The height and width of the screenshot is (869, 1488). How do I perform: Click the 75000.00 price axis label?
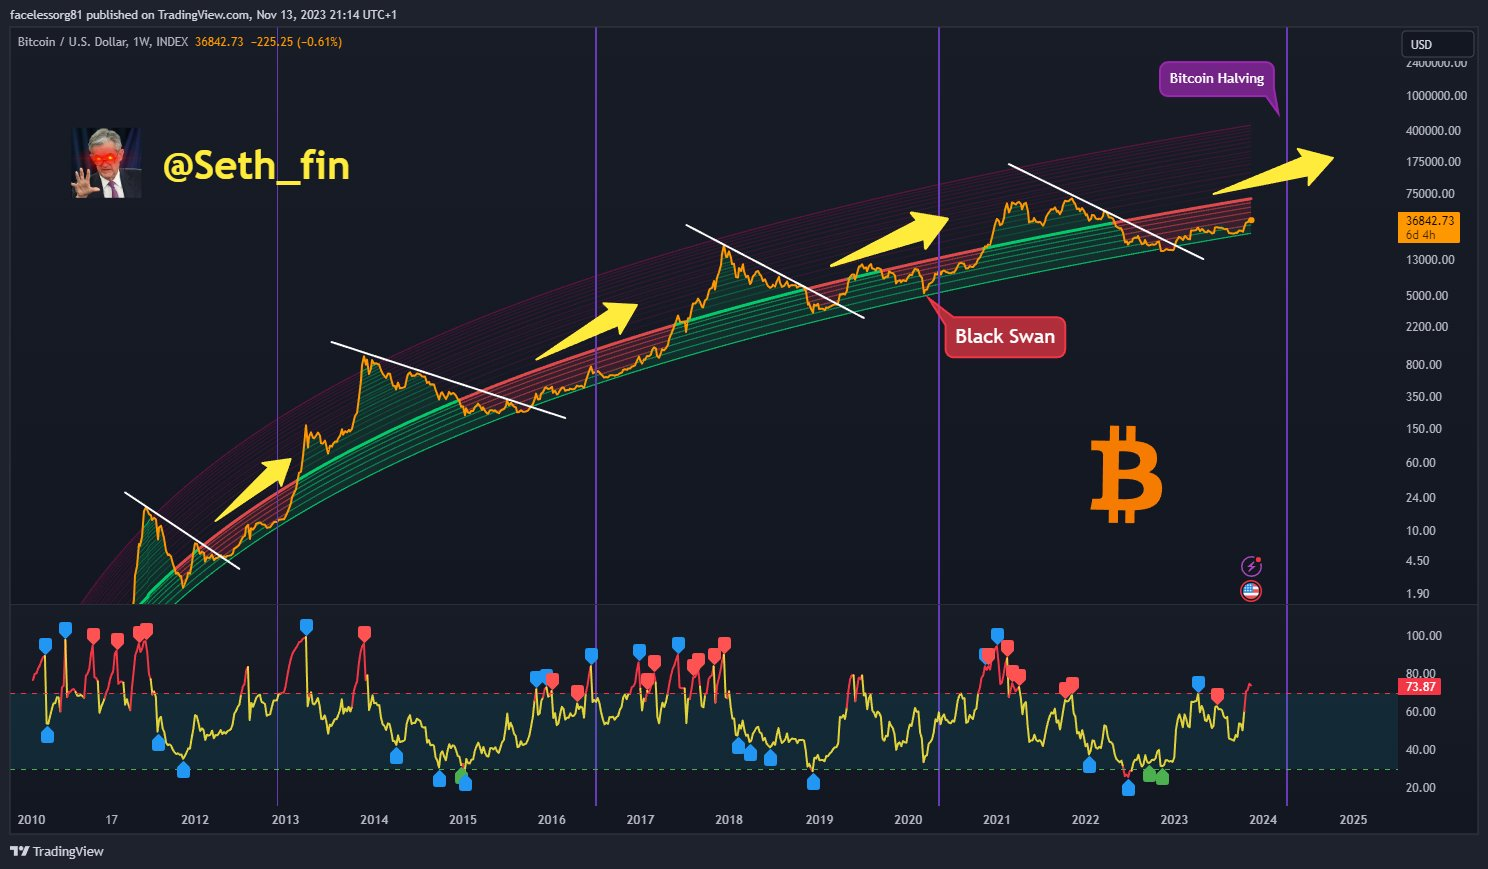pyautogui.click(x=1430, y=194)
